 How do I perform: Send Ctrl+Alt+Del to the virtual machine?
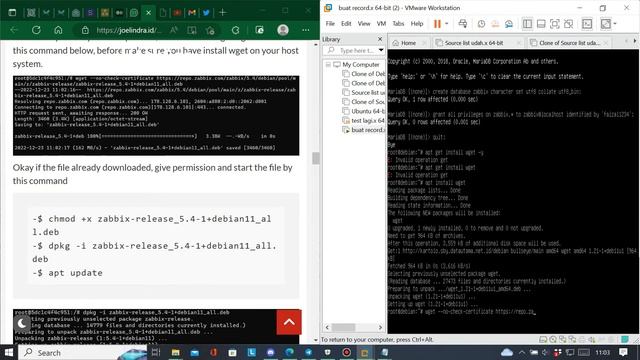click(x=462, y=24)
